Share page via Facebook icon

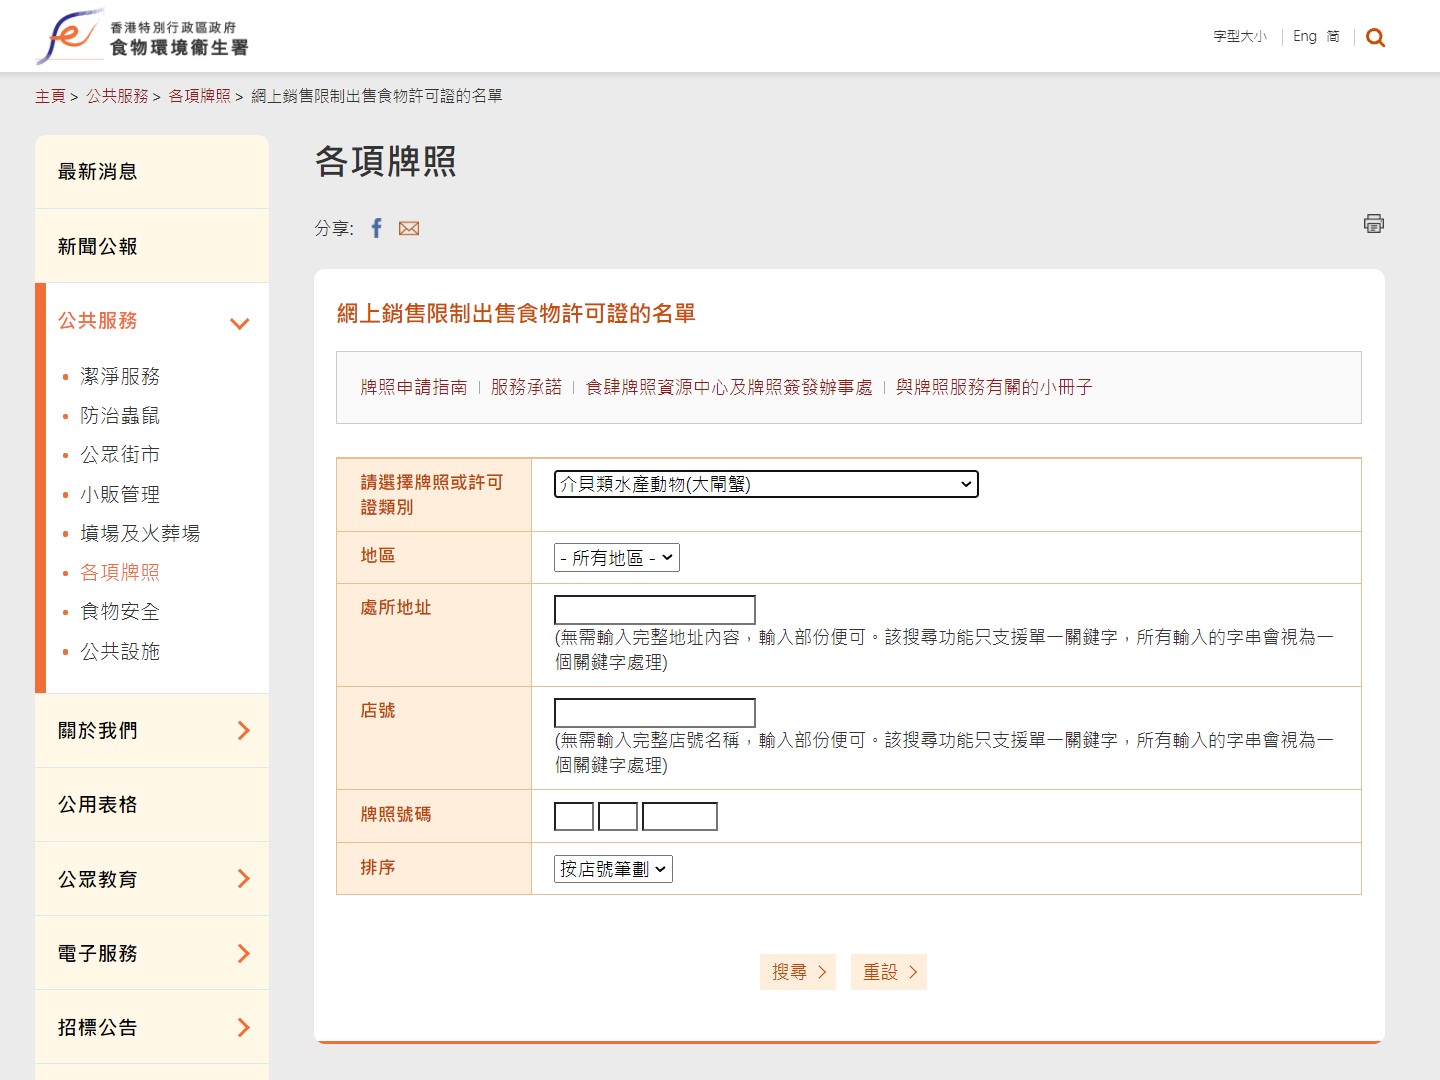(377, 228)
